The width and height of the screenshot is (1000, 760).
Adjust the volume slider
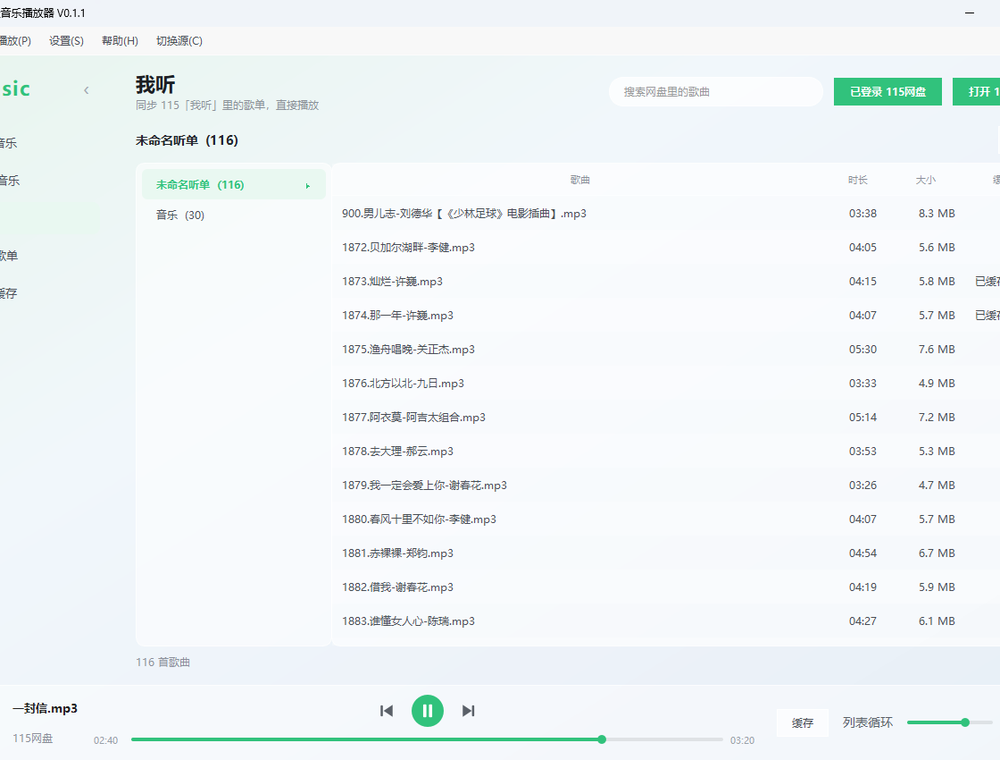click(x=949, y=722)
